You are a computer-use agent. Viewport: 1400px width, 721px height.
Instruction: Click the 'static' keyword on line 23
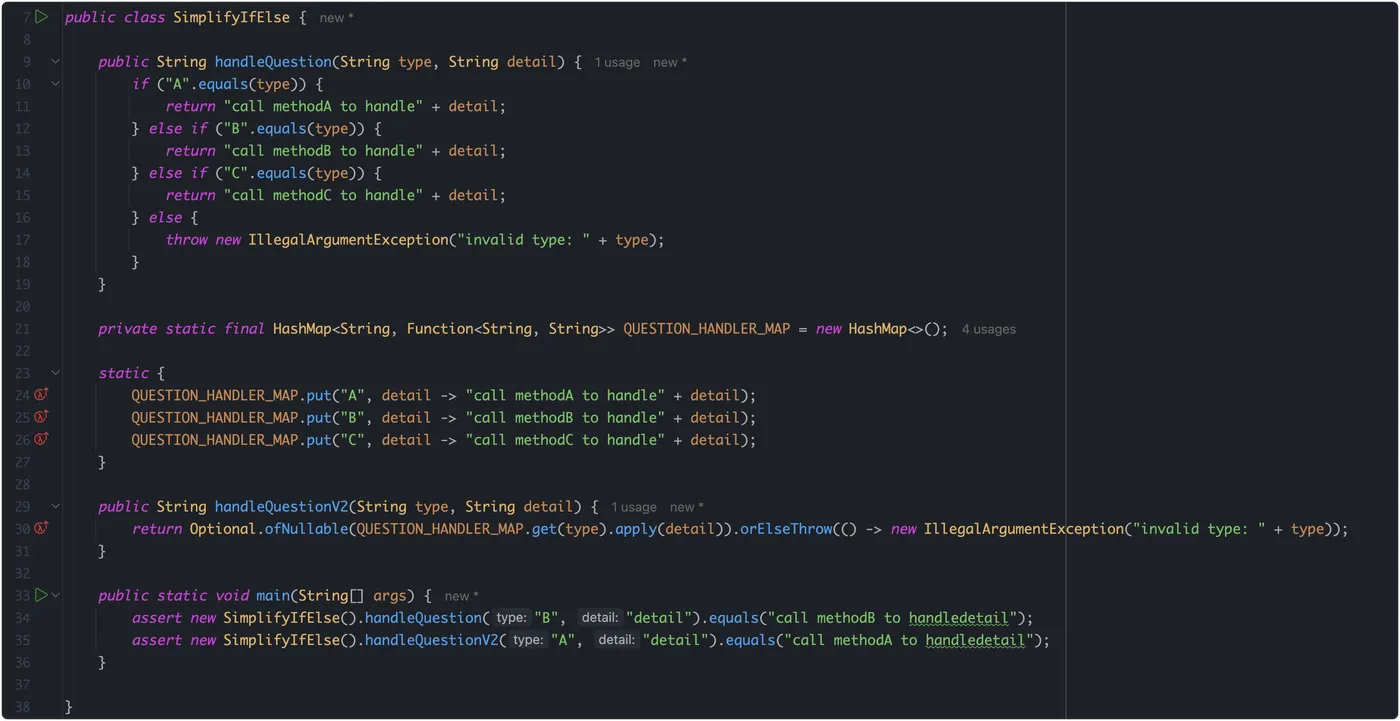pyautogui.click(x=123, y=373)
